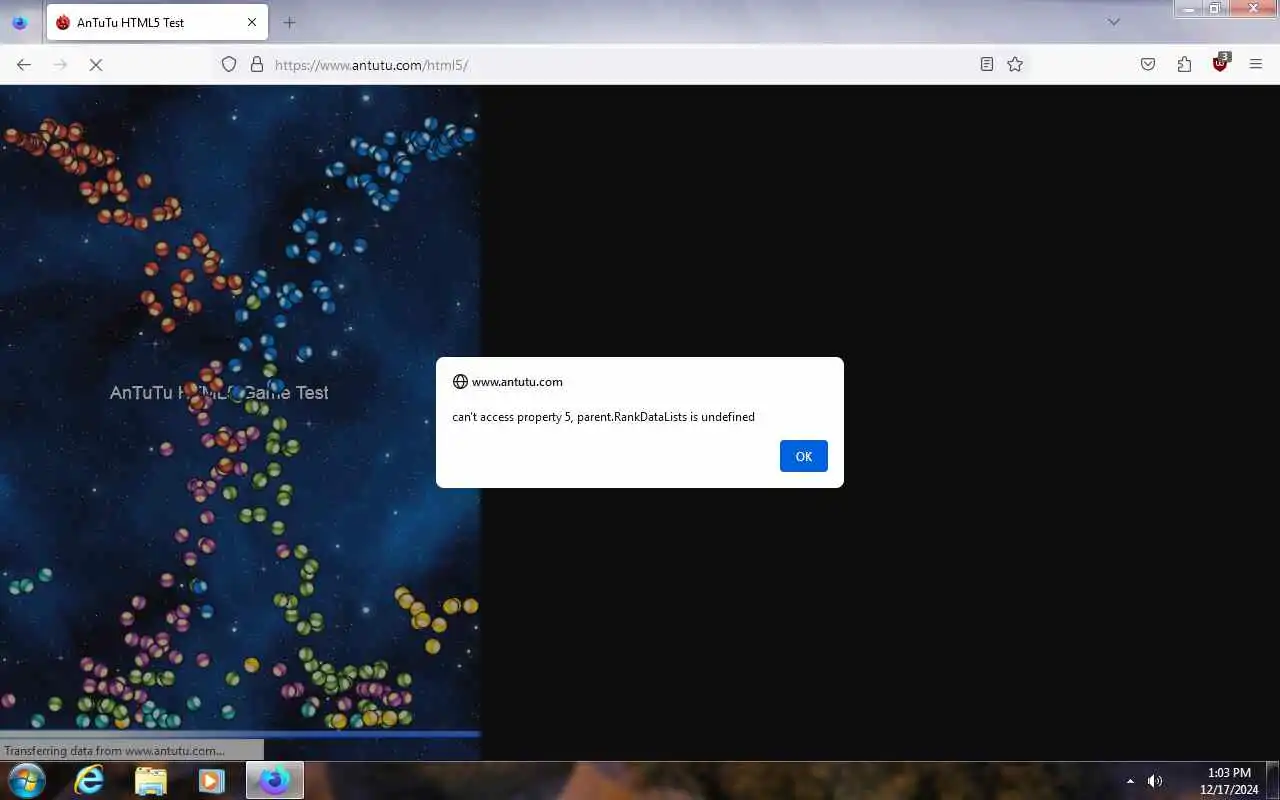This screenshot has height=800, width=1280.
Task: Go back to the previous page
Action: click(24, 65)
